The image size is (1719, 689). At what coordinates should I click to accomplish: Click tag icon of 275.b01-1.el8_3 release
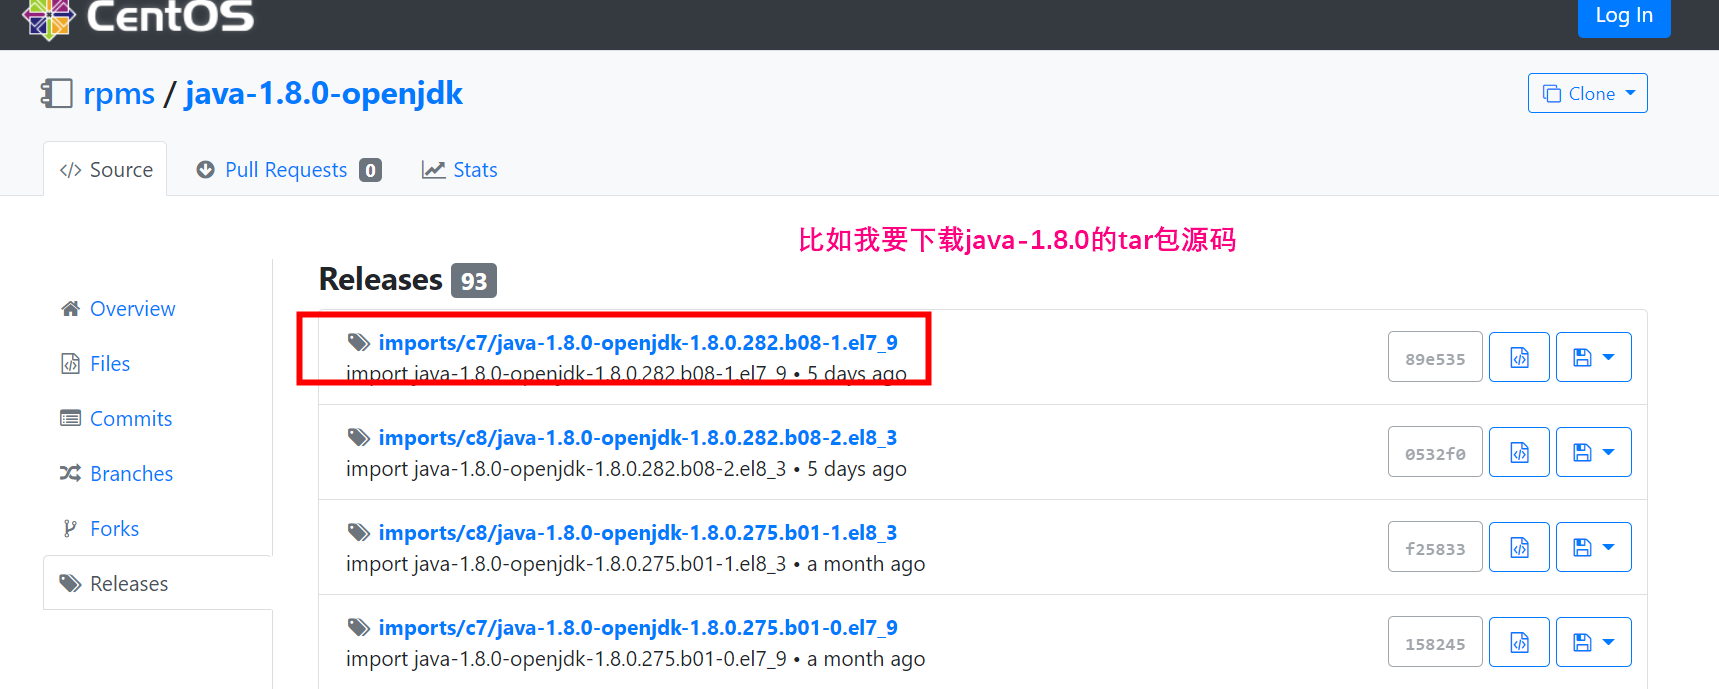(359, 533)
